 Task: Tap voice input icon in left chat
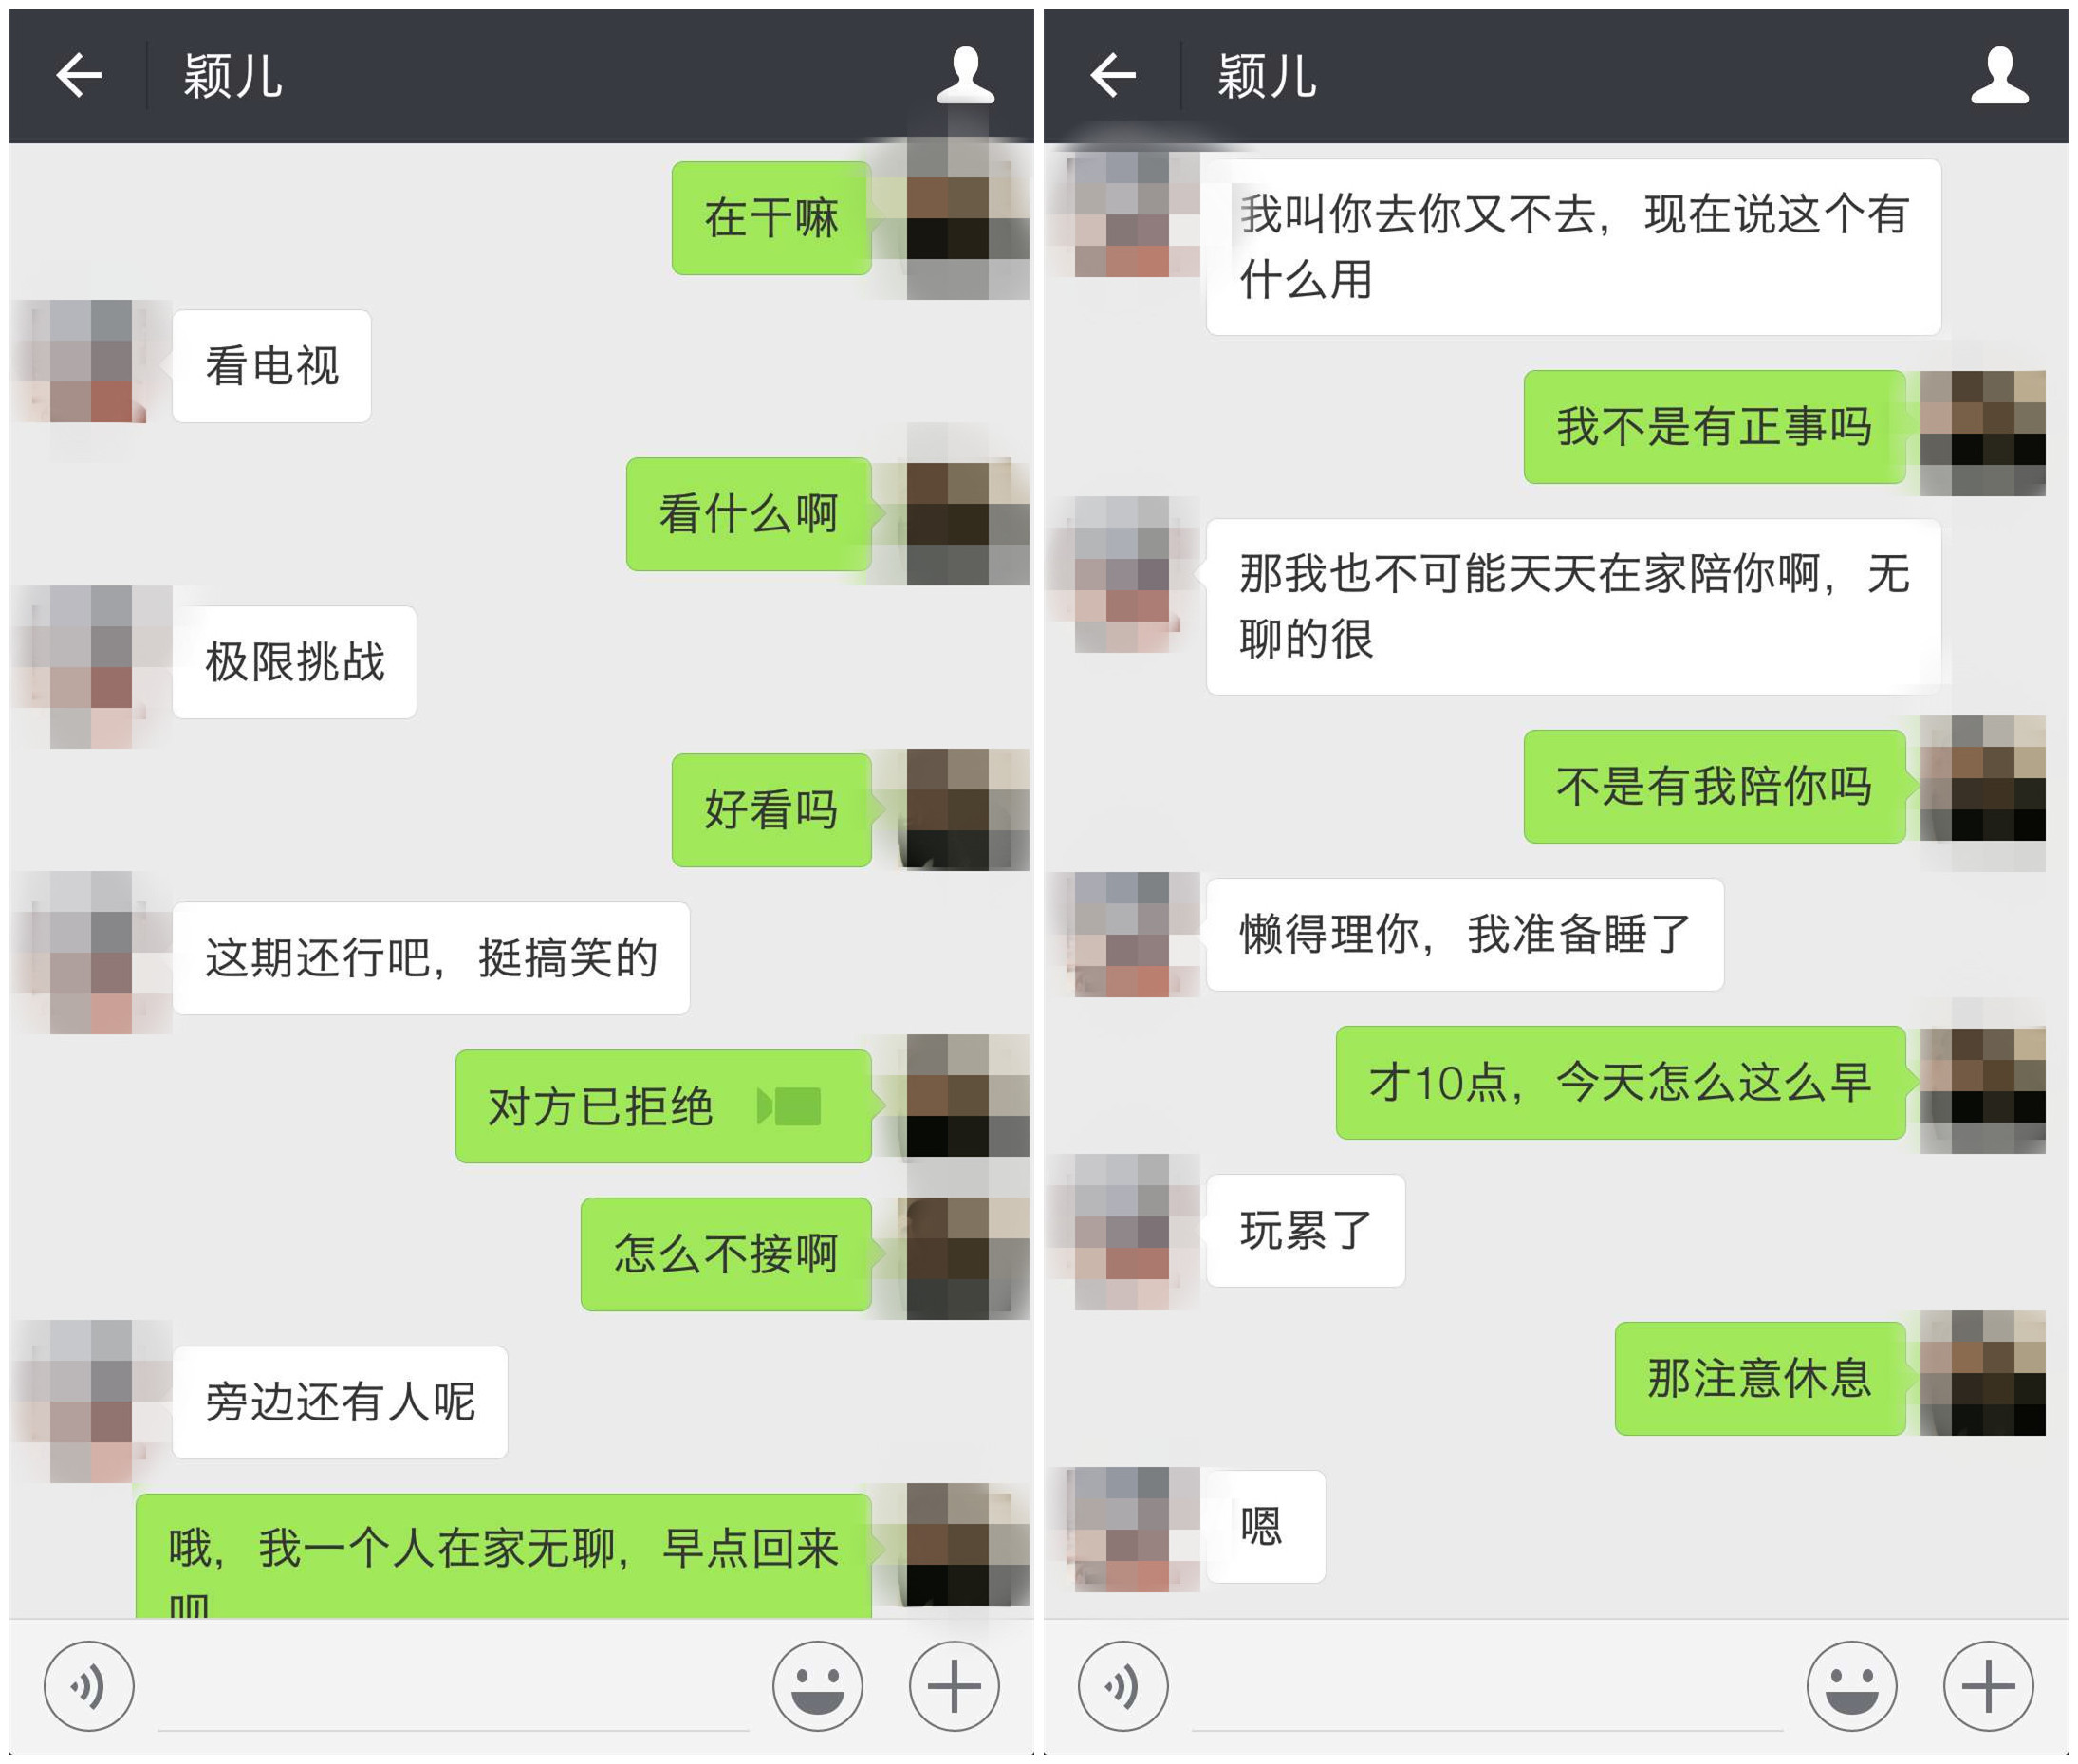(x=89, y=1686)
